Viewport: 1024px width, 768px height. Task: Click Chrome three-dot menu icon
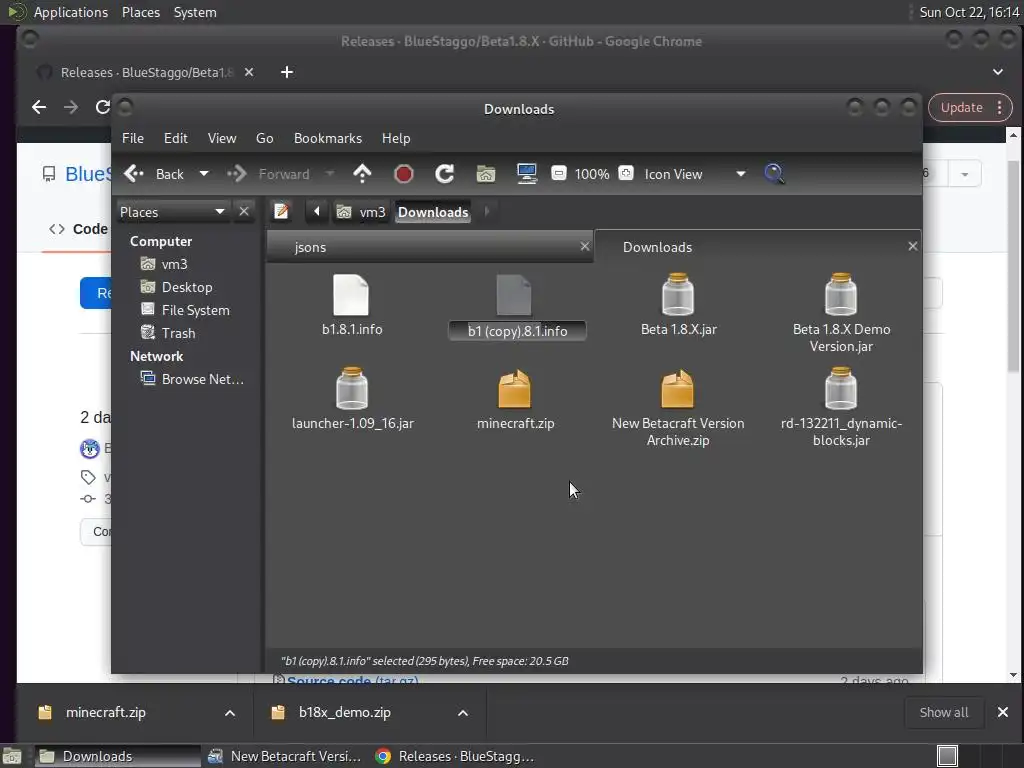click(x=999, y=108)
